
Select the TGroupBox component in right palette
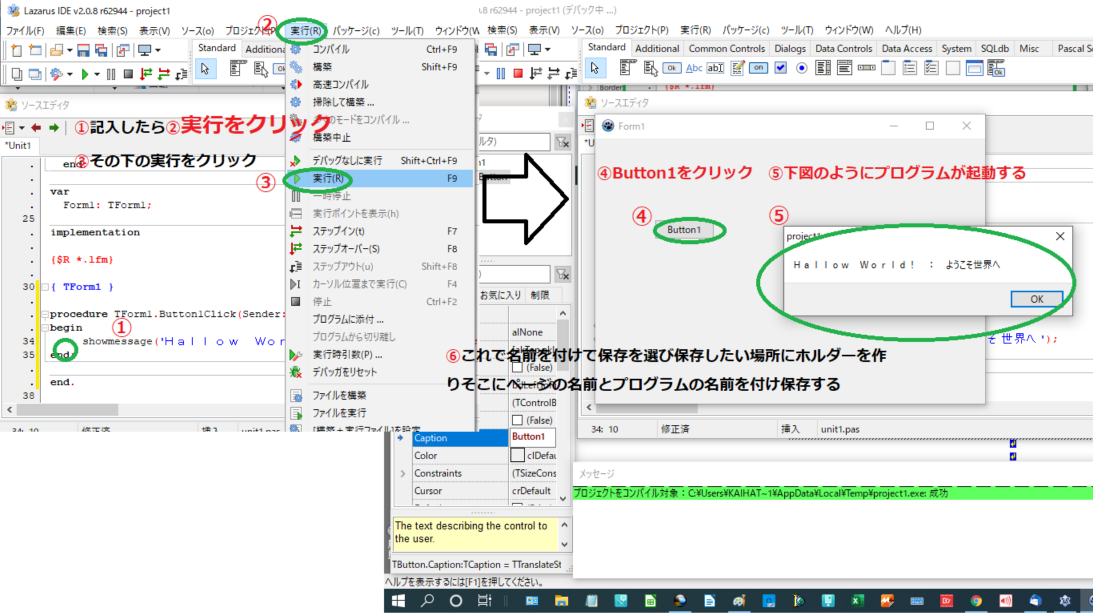(x=888, y=68)
